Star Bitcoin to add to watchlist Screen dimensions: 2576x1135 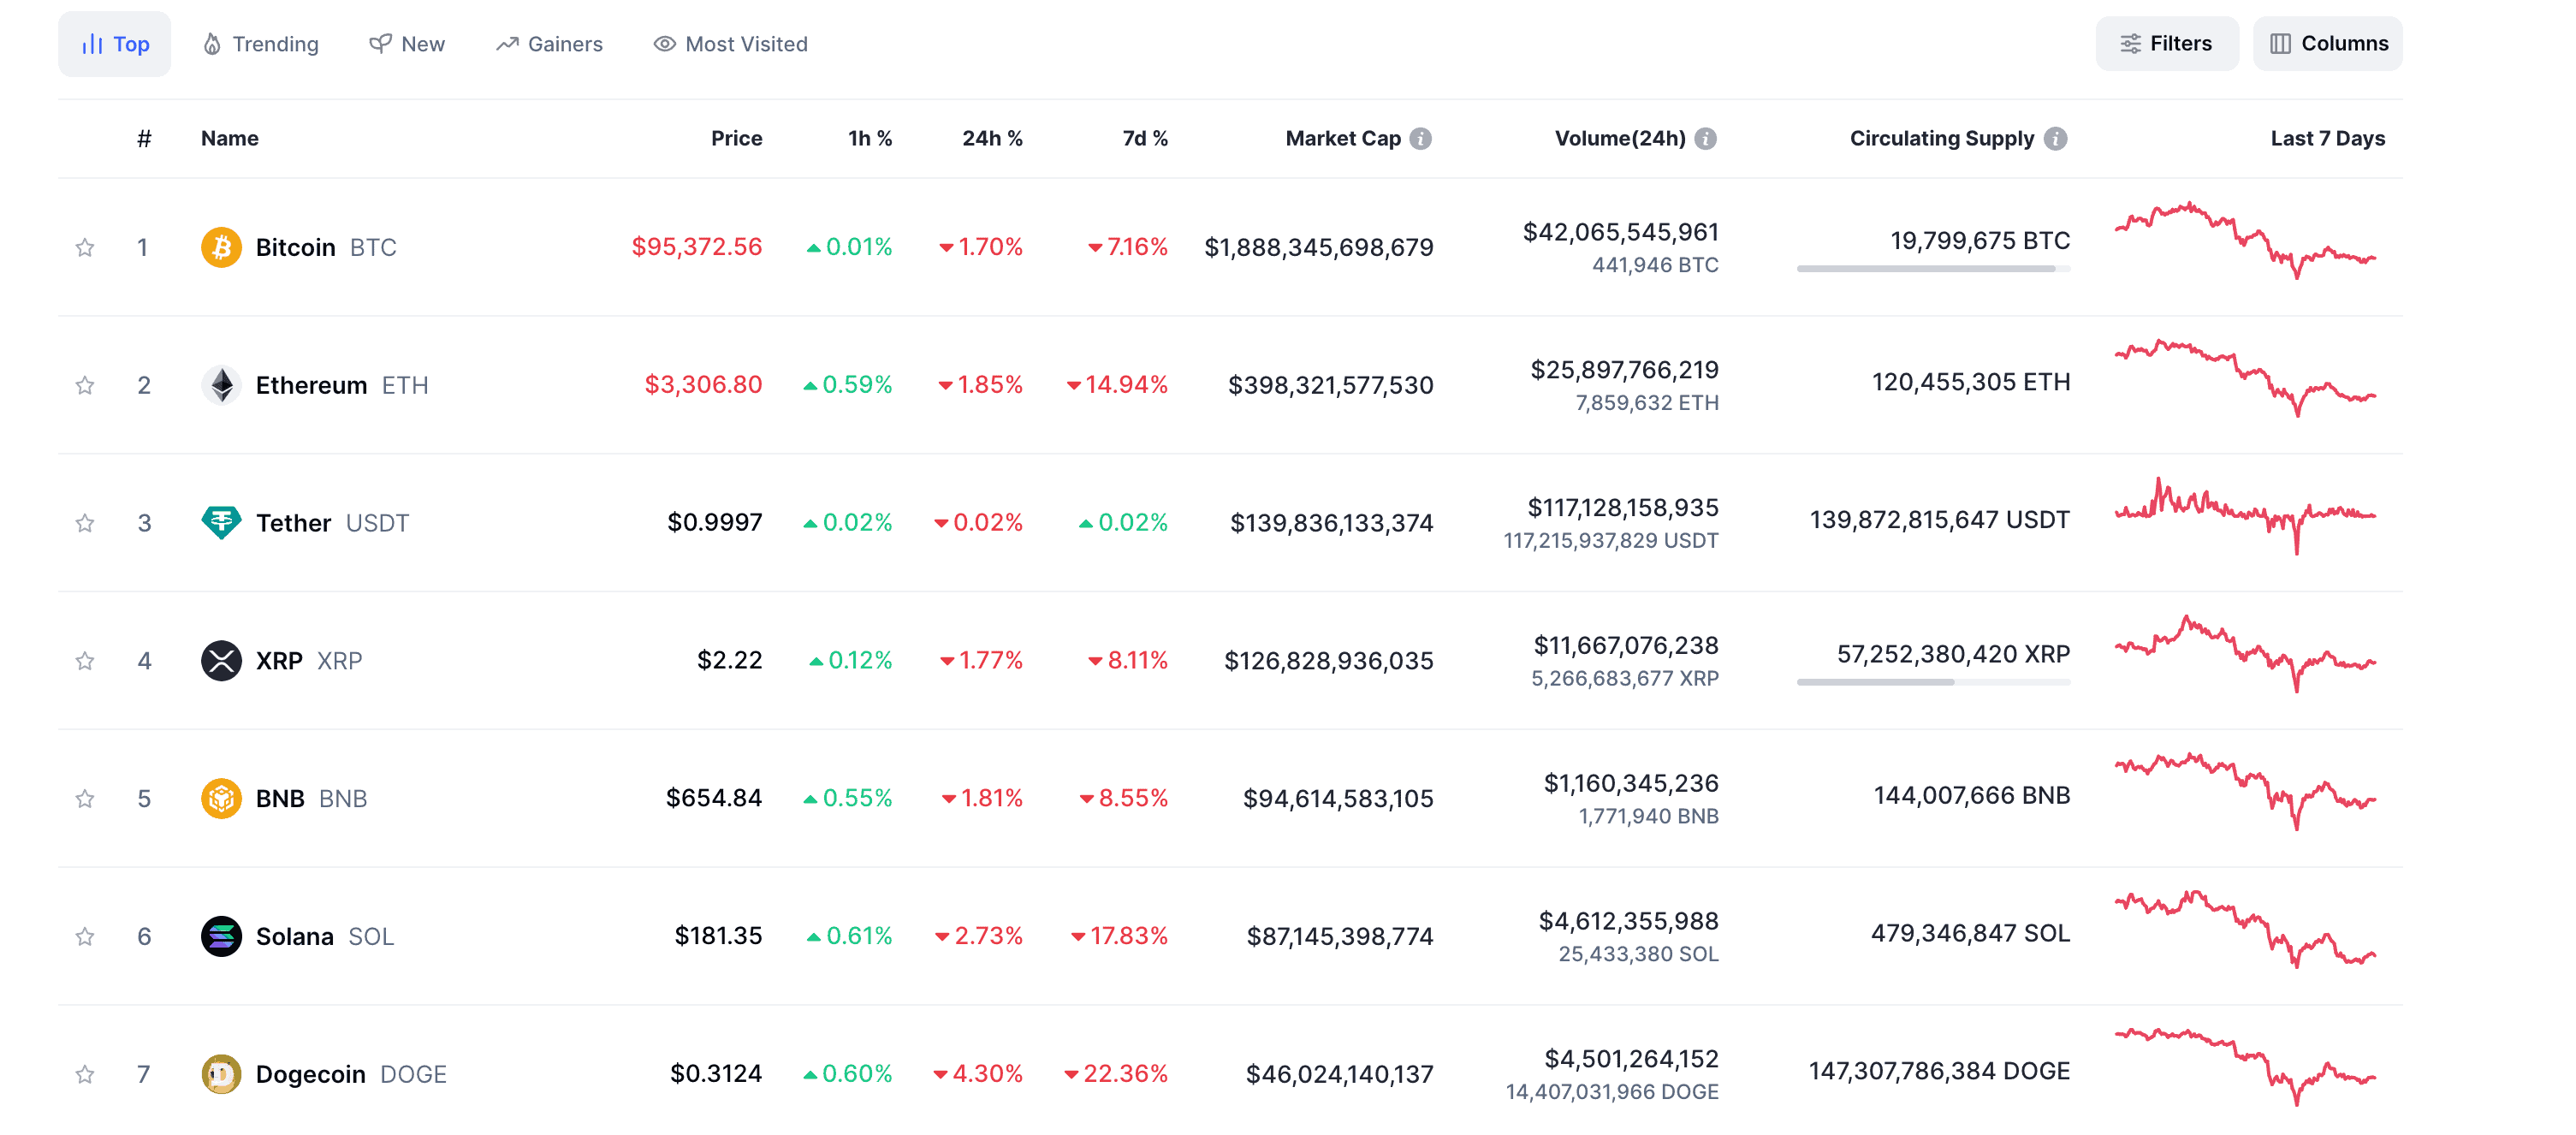click(85, 247)
